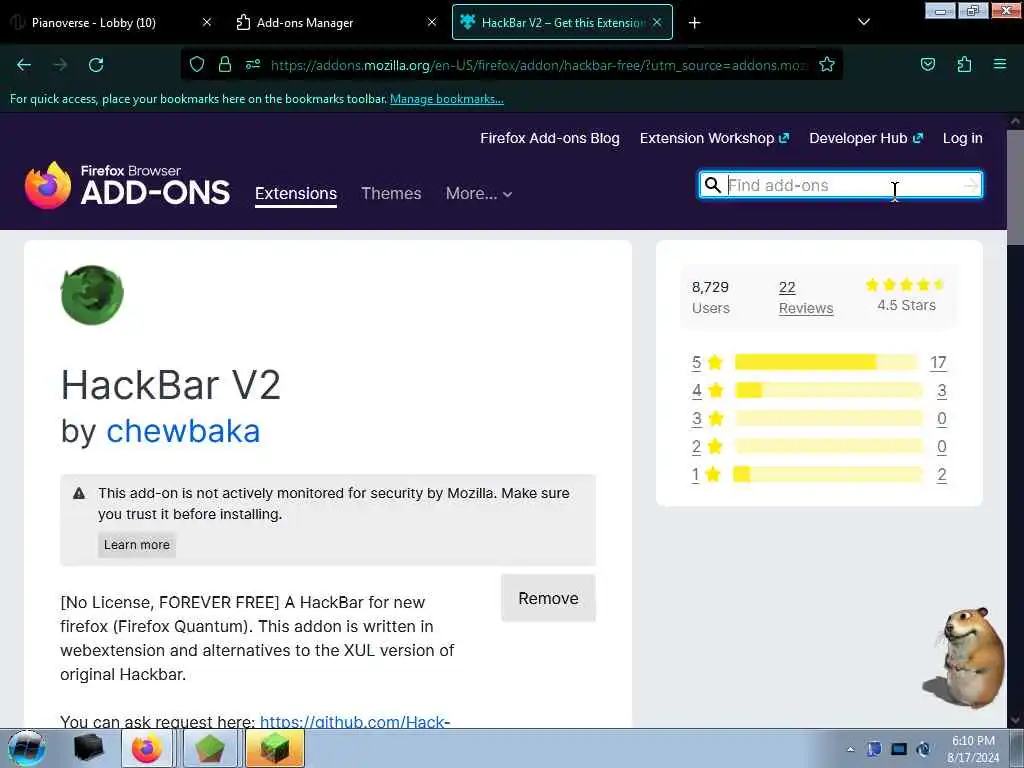Screen dimensions: 1024x768
Task: Click the Remove button
Action: 548,598
